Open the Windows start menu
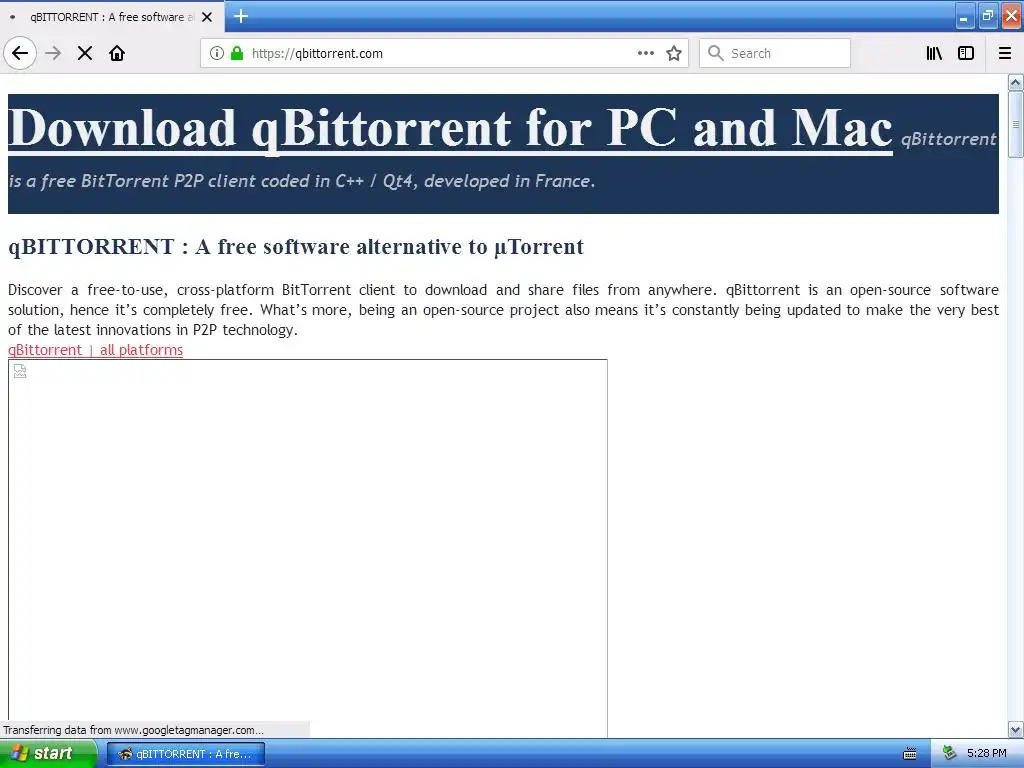The image size is (1024, 768). point(48,754)
